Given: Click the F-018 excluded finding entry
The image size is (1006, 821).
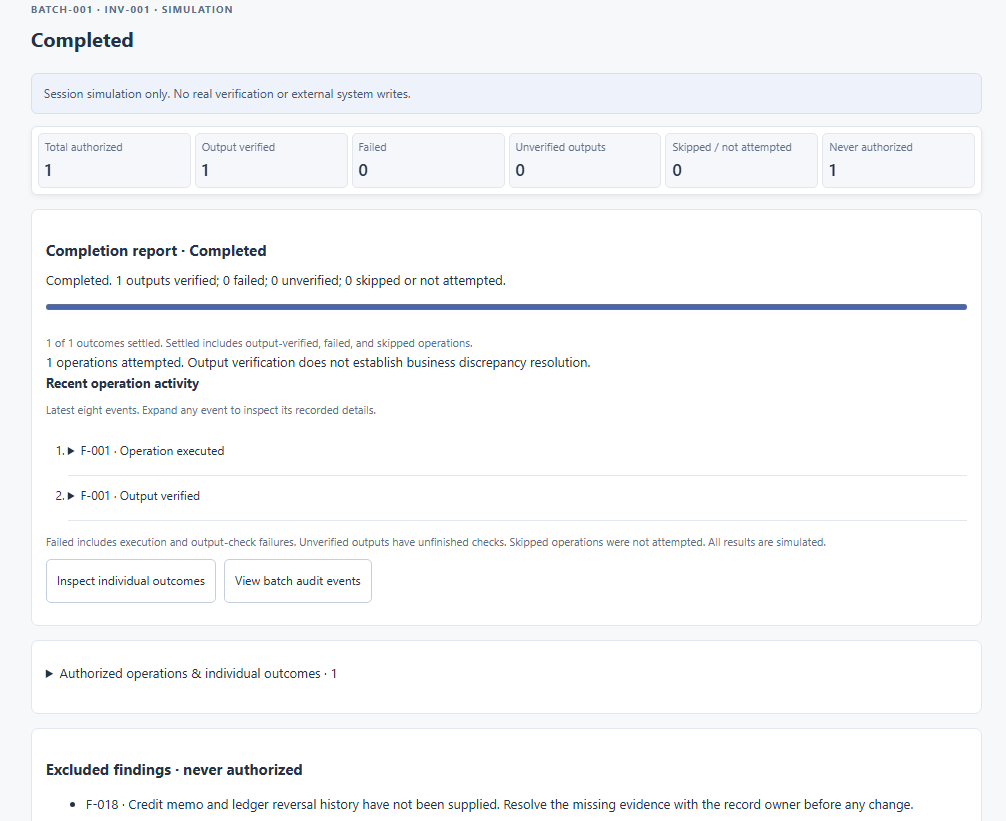Looking at the screenshot, I should 499,804.
